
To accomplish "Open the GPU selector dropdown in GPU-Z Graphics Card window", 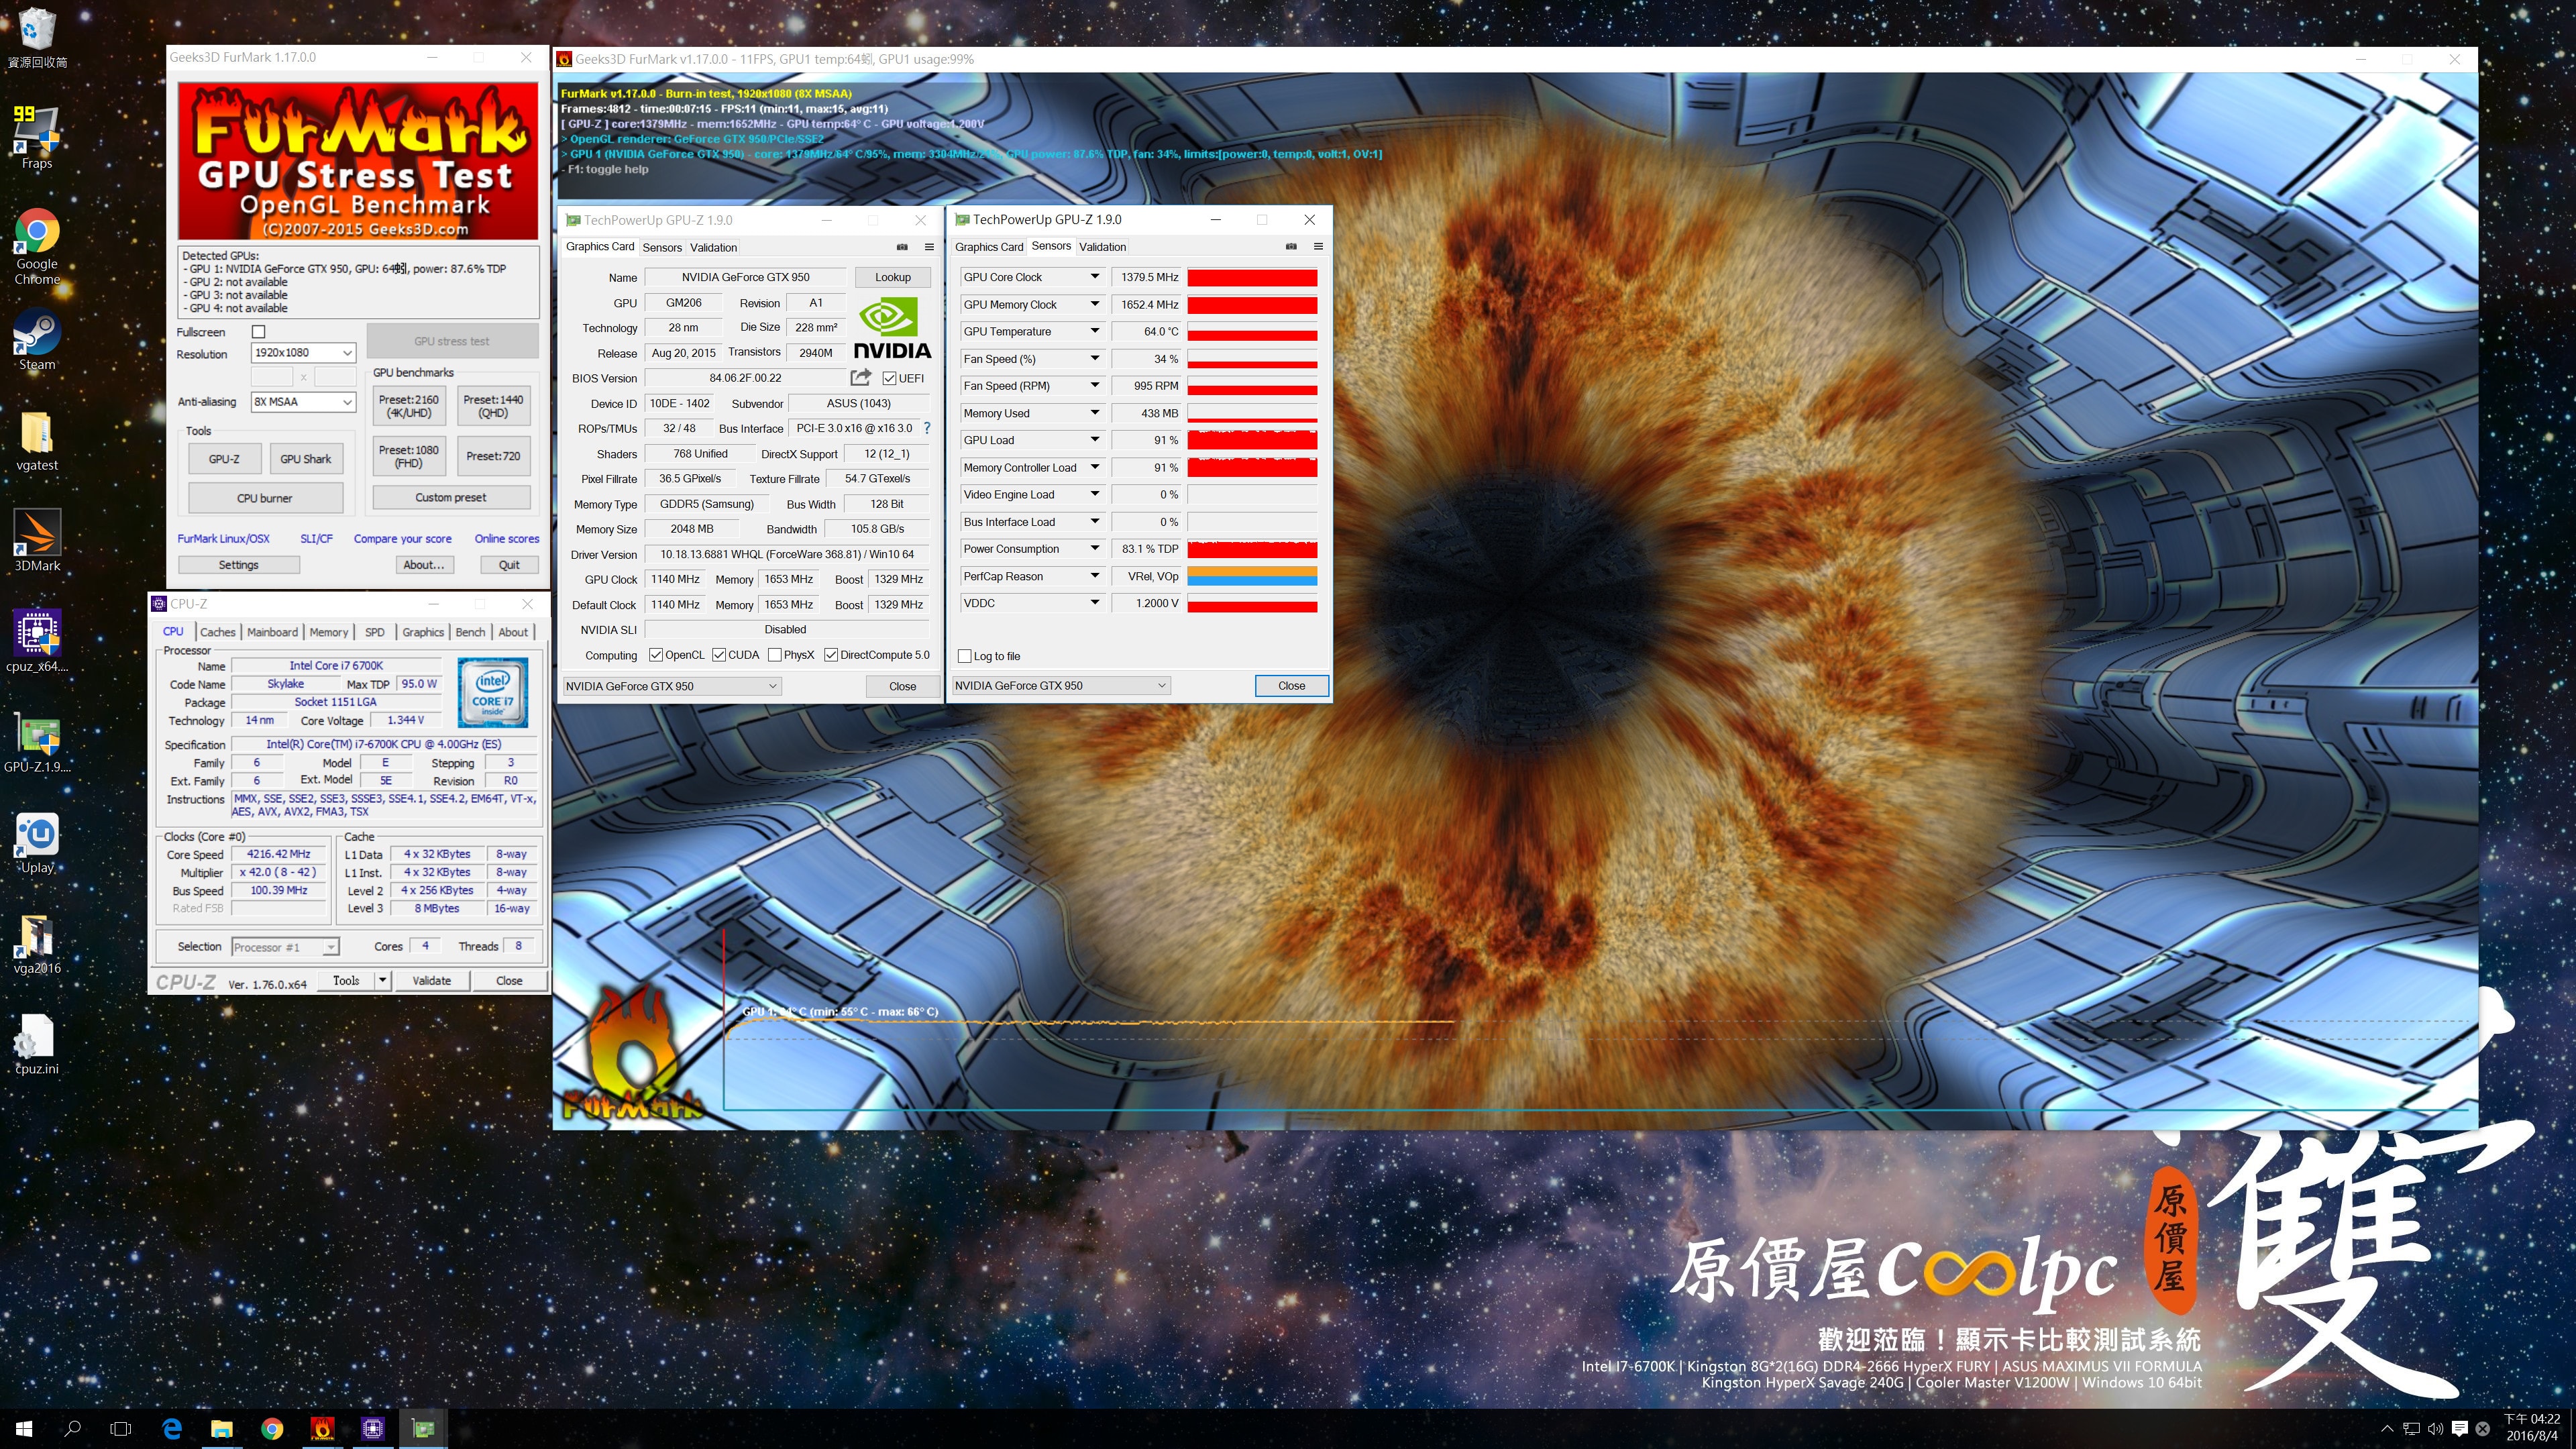I will 671,686.
